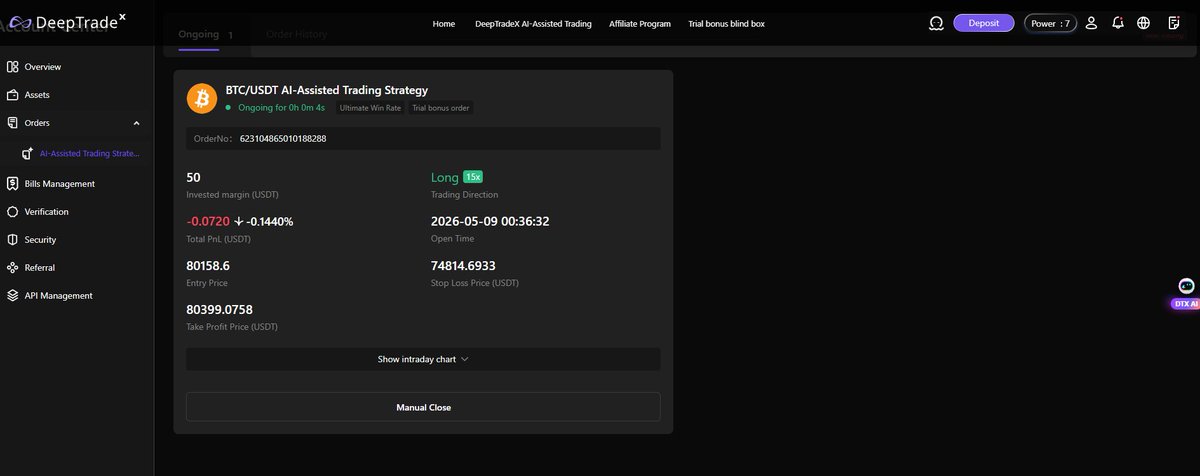1200x476 pixels.
Task: Click the PnL share arrow icon
Action: (239, 222)
